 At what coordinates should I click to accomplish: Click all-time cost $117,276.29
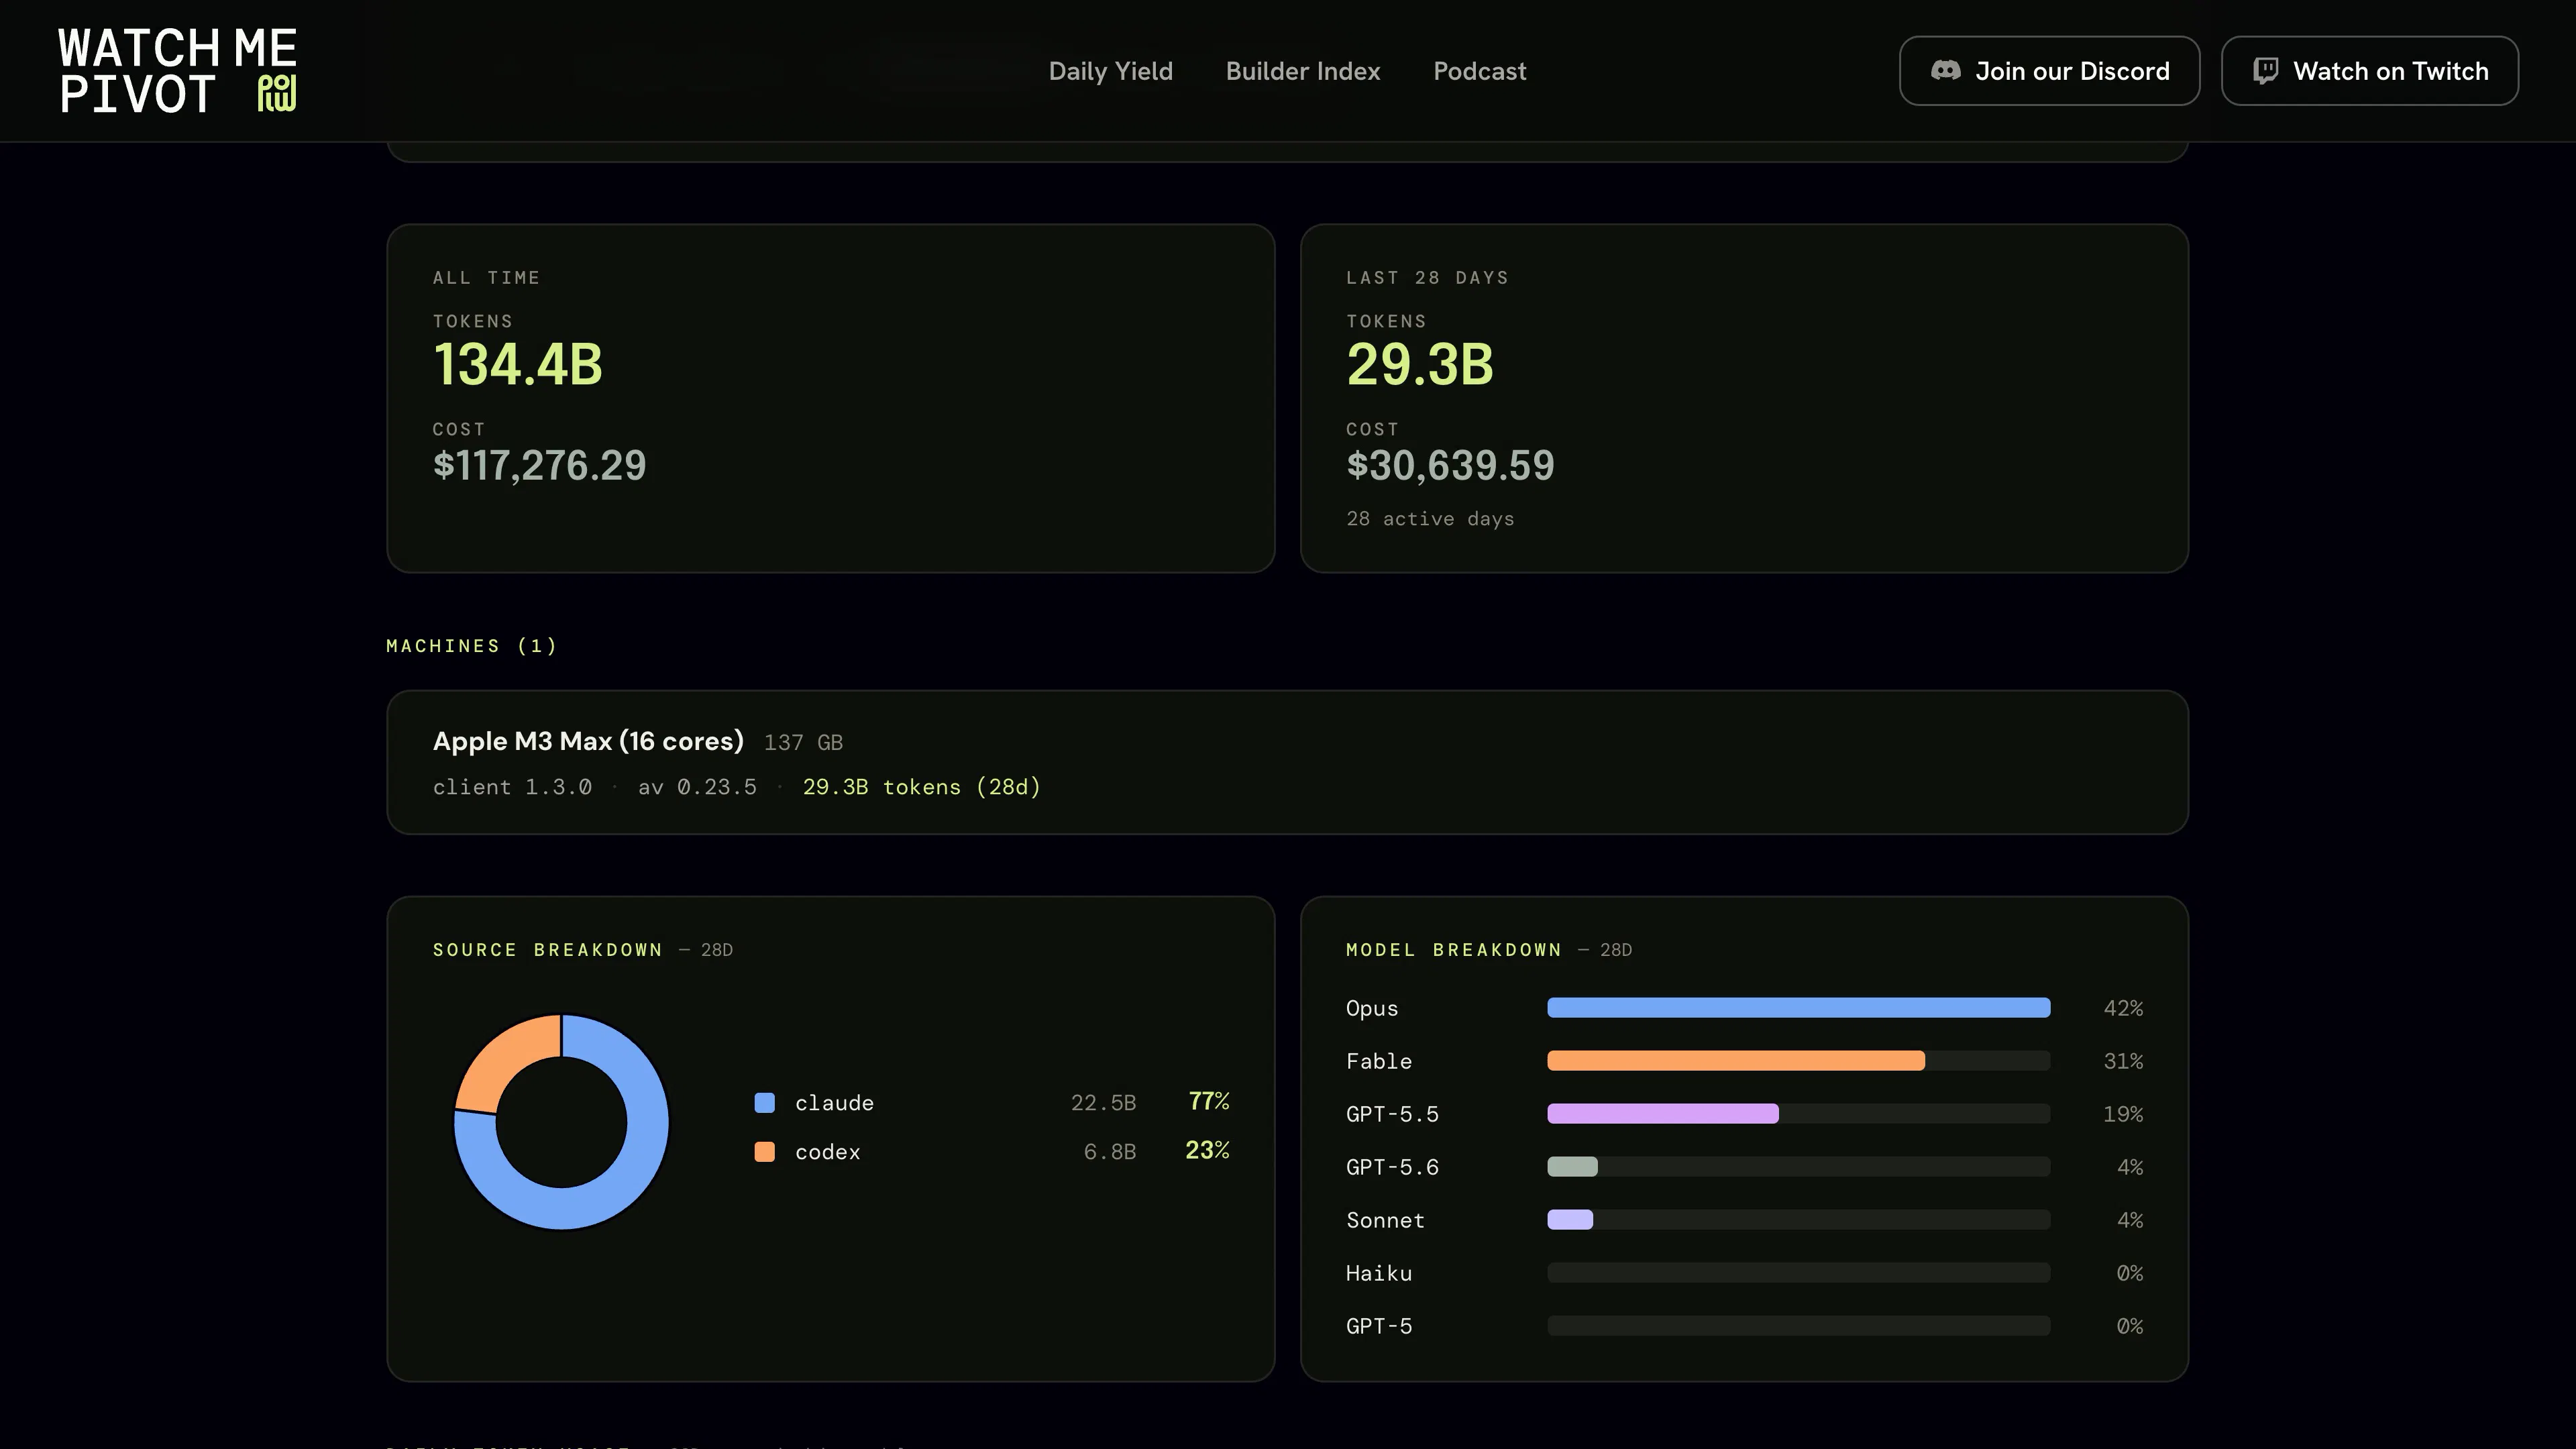pos(539,465)
